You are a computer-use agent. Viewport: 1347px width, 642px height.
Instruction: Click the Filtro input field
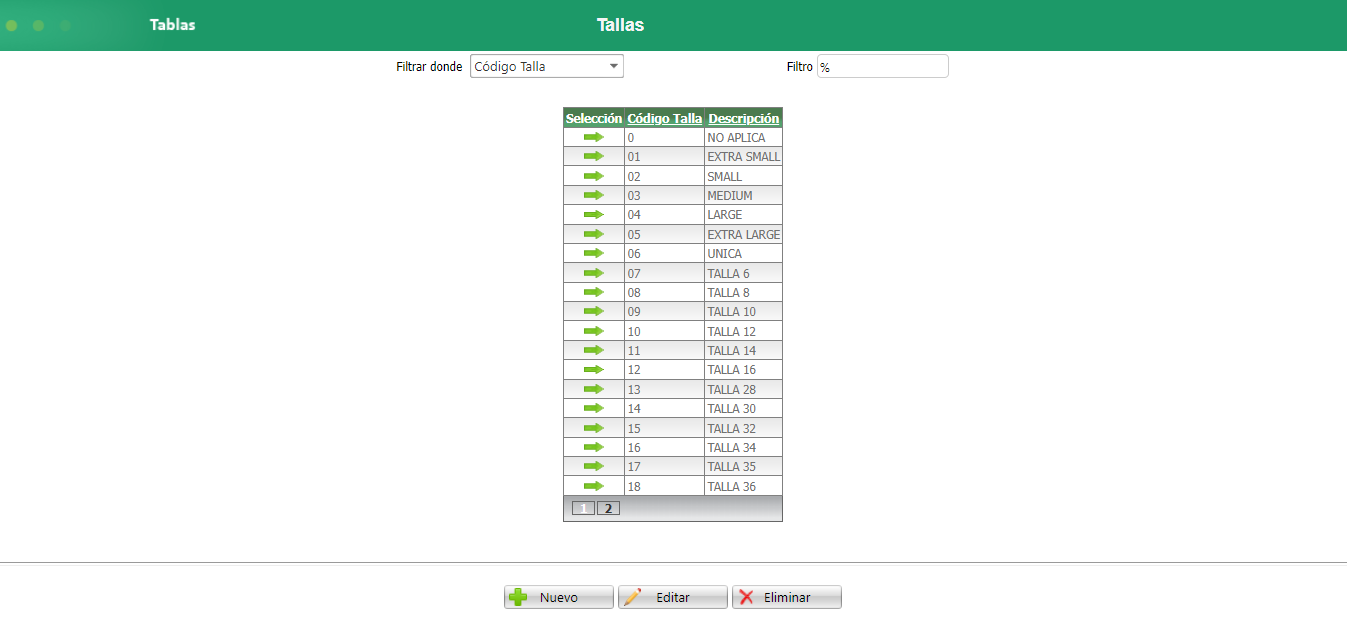point(883,67)
